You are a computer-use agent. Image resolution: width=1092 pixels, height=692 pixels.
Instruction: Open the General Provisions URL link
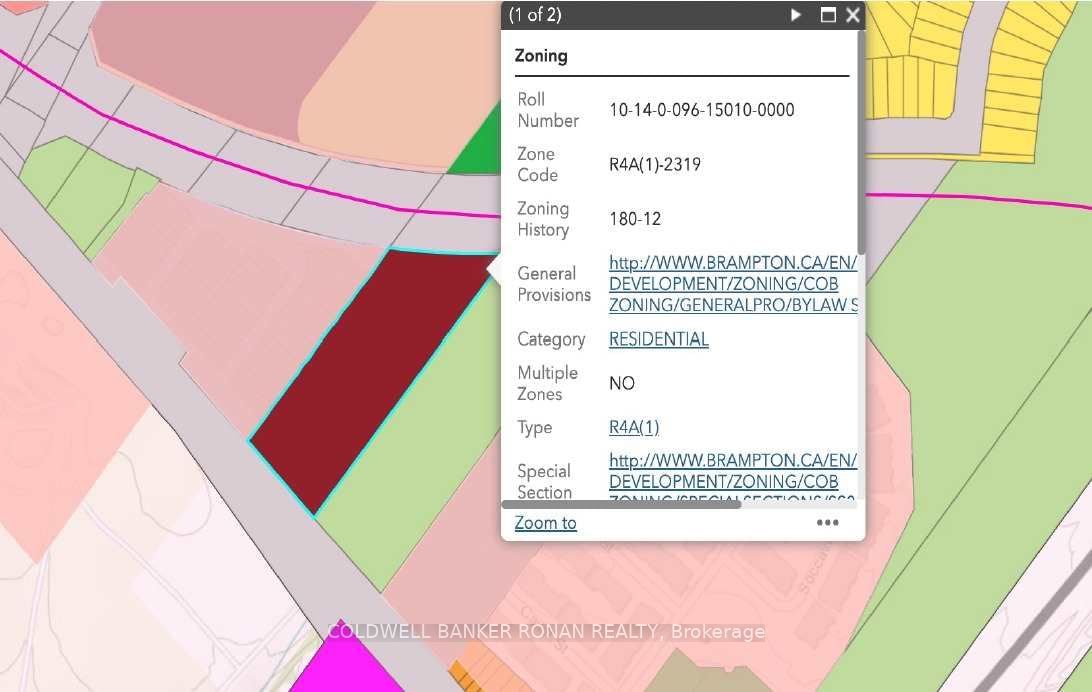(x=733, y=284)
